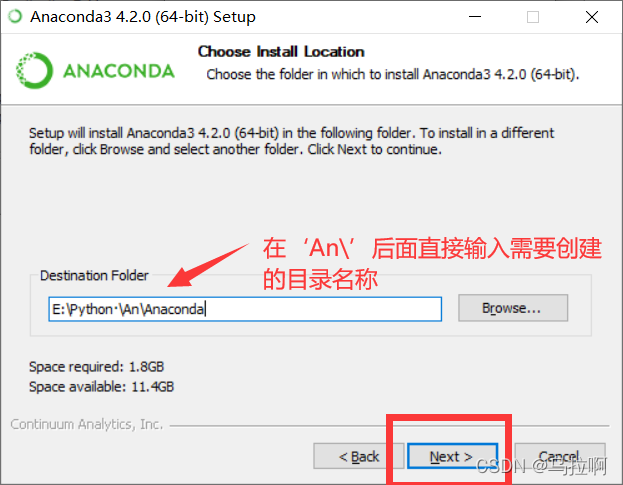The image size is (623, 485).
Task: Click the green Anaconda ring logo
Action: pos(34,70)
